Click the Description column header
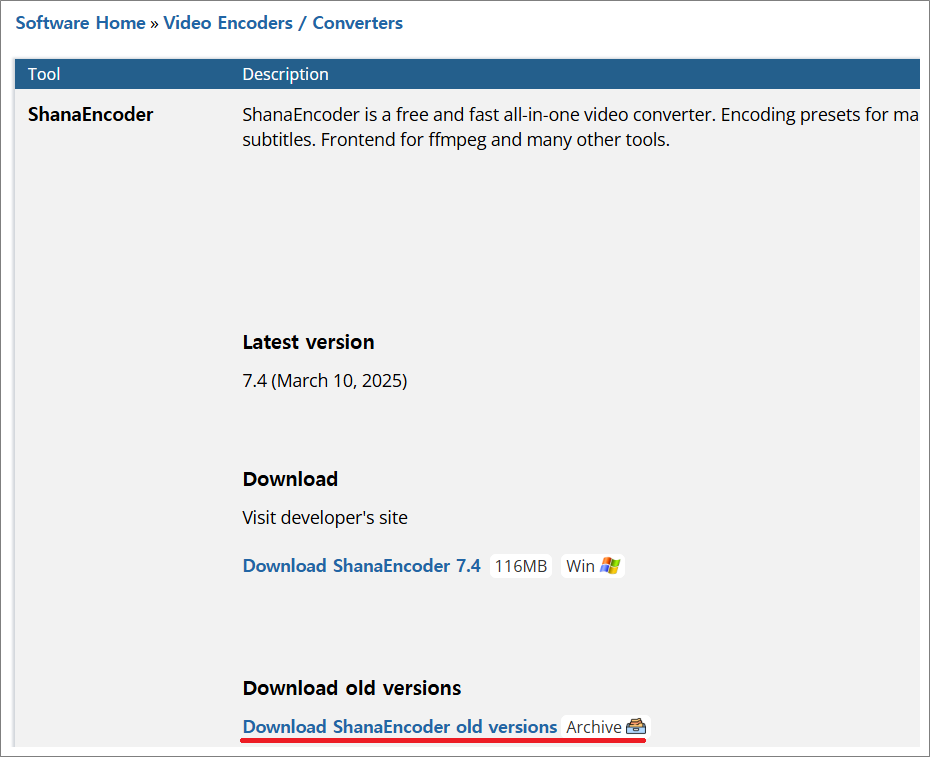 (x=285, y=74)
